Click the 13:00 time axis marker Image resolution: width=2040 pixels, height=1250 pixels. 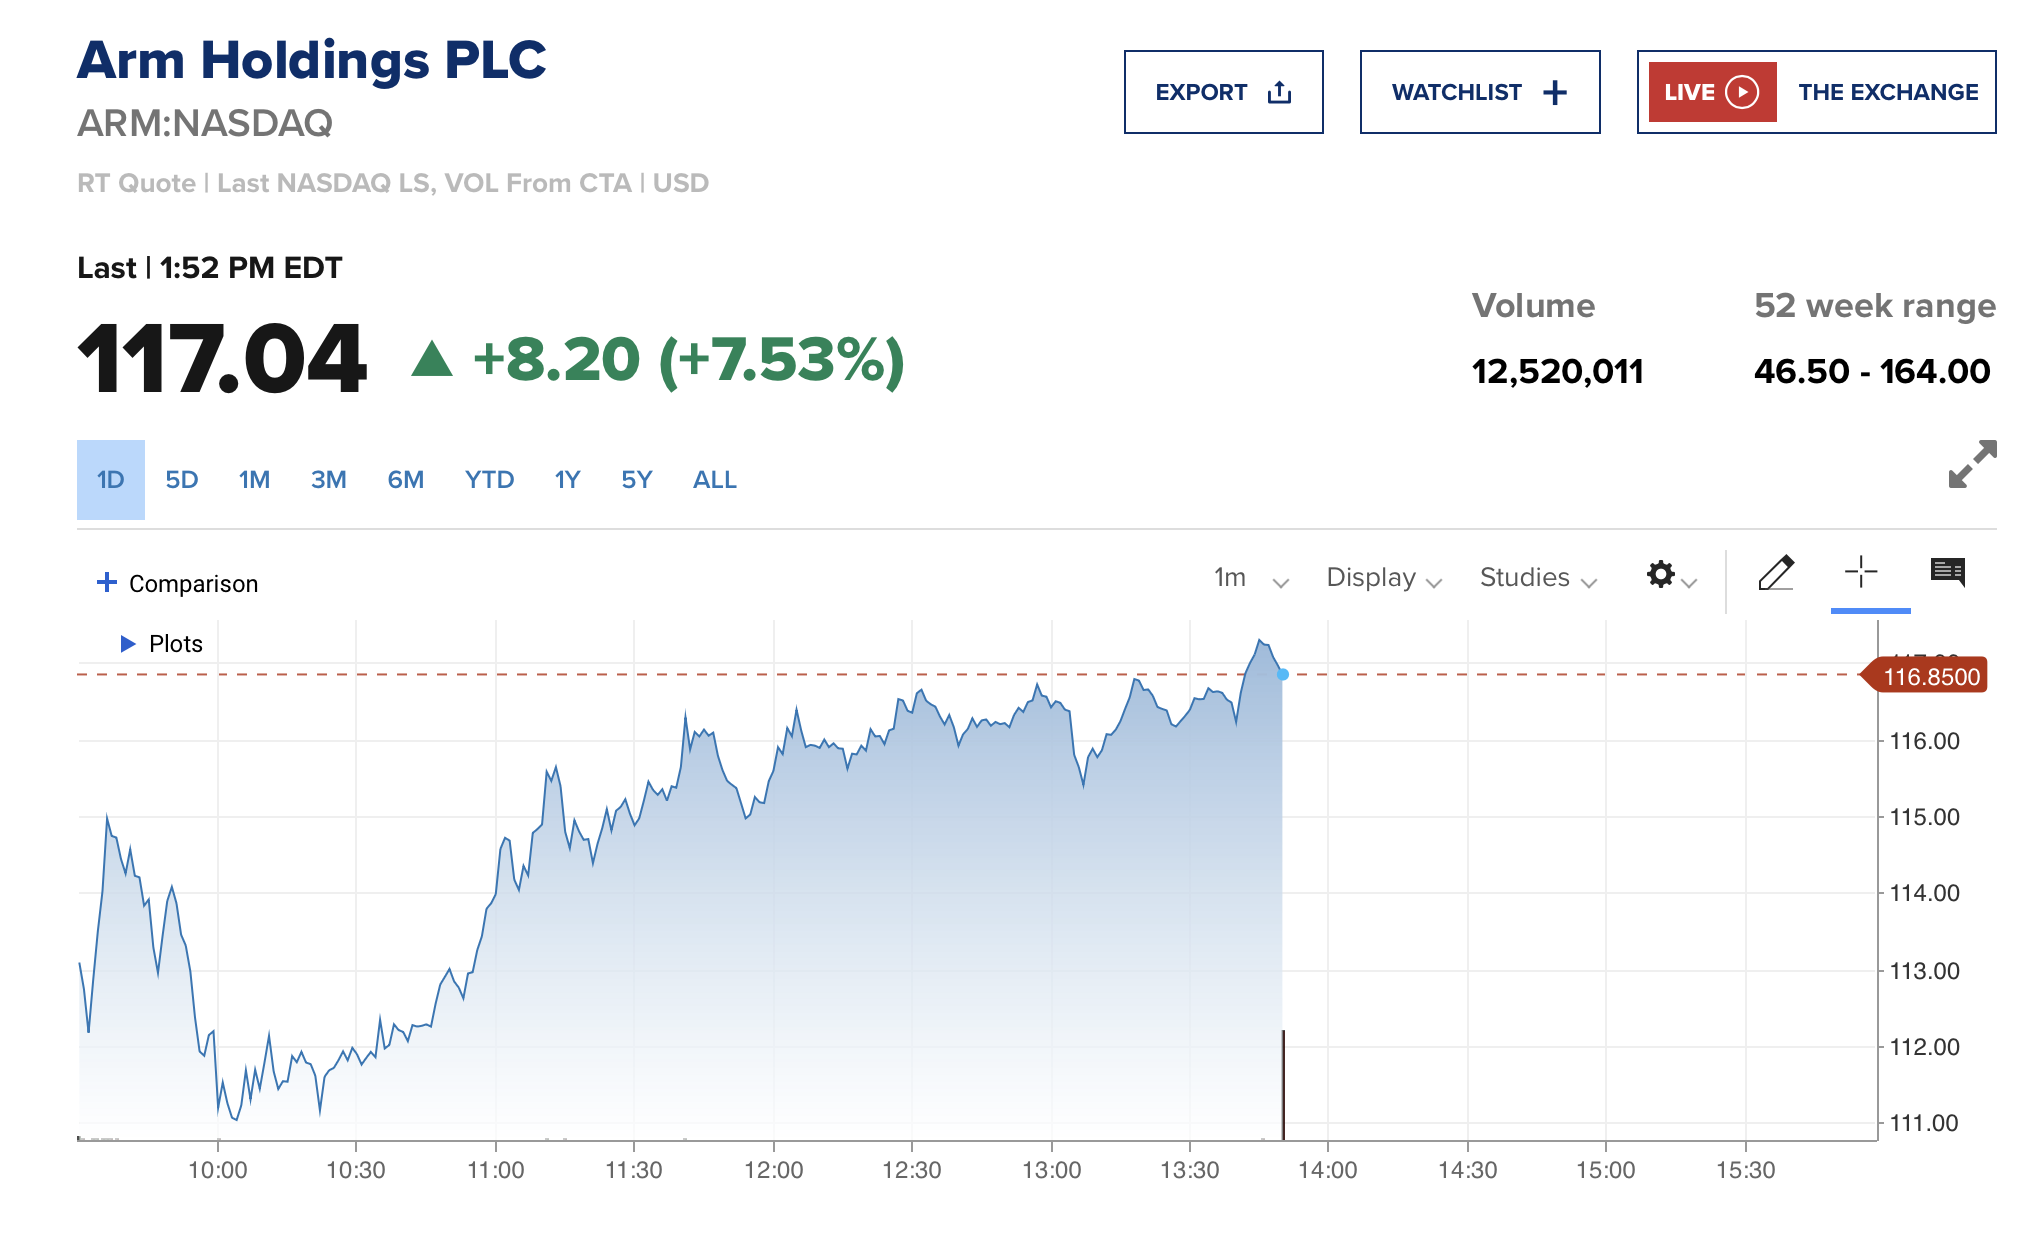pyautogui.click(x=1051, y=1170)
